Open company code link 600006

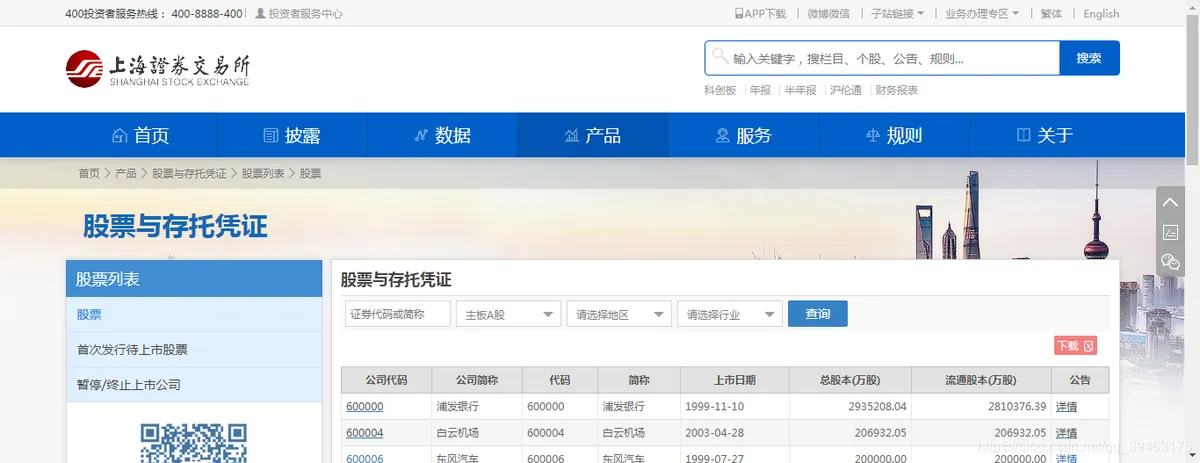364,458
